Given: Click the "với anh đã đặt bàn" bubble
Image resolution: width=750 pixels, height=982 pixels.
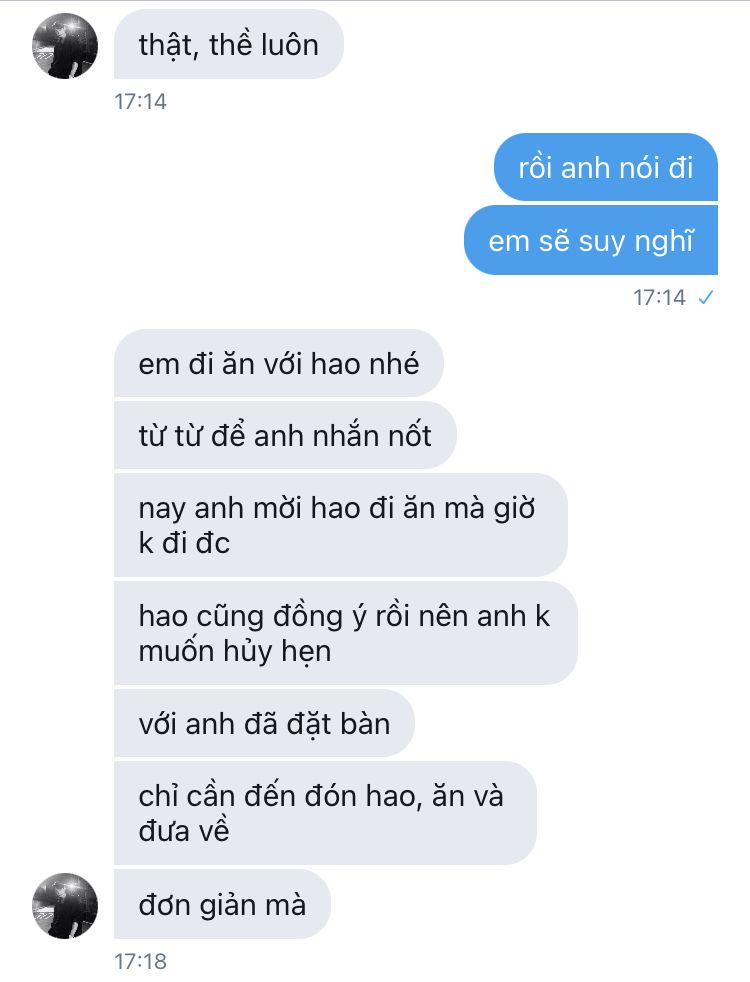Looking at the screenshot, I should pyautogui.click(x=264, y=723).
